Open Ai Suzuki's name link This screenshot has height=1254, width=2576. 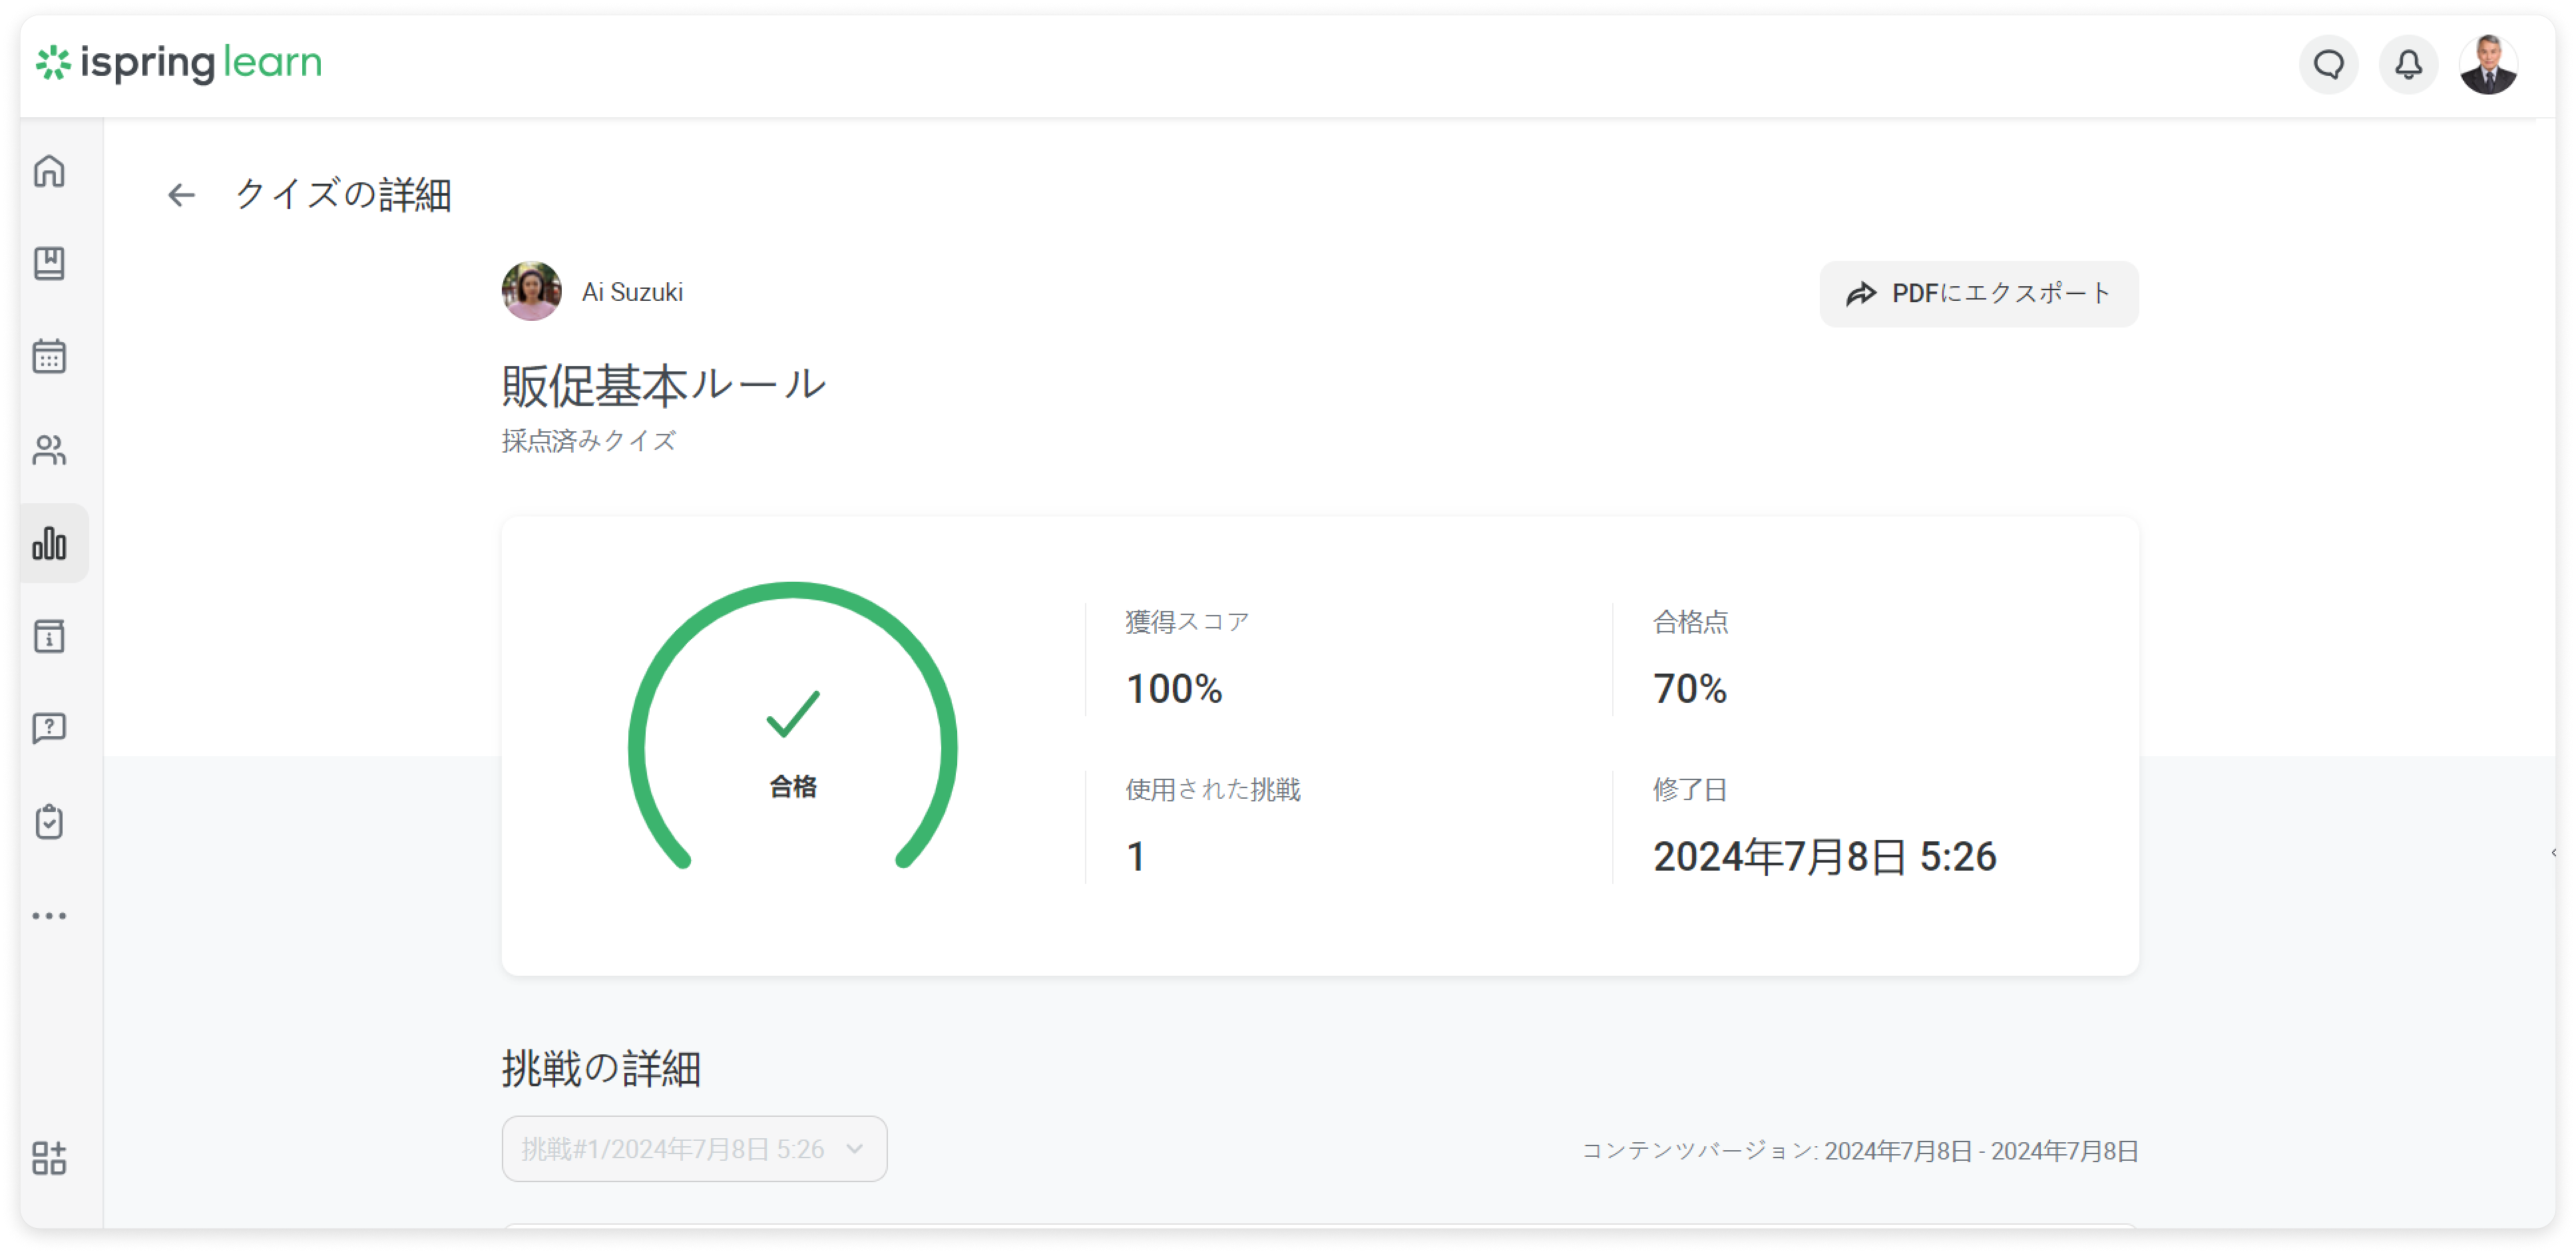(x=632, y=292)
